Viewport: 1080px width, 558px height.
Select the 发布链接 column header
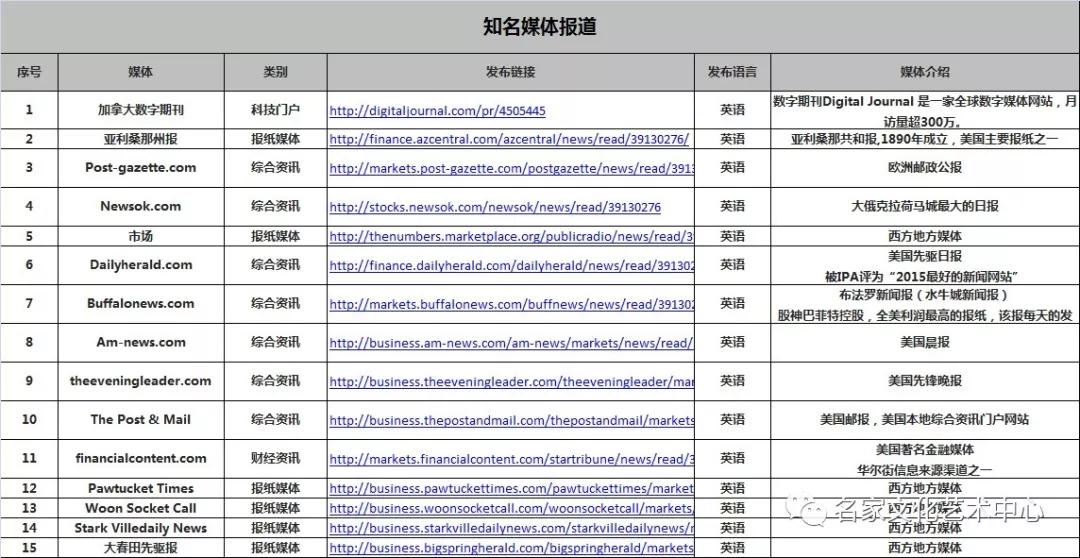(510, 72)
